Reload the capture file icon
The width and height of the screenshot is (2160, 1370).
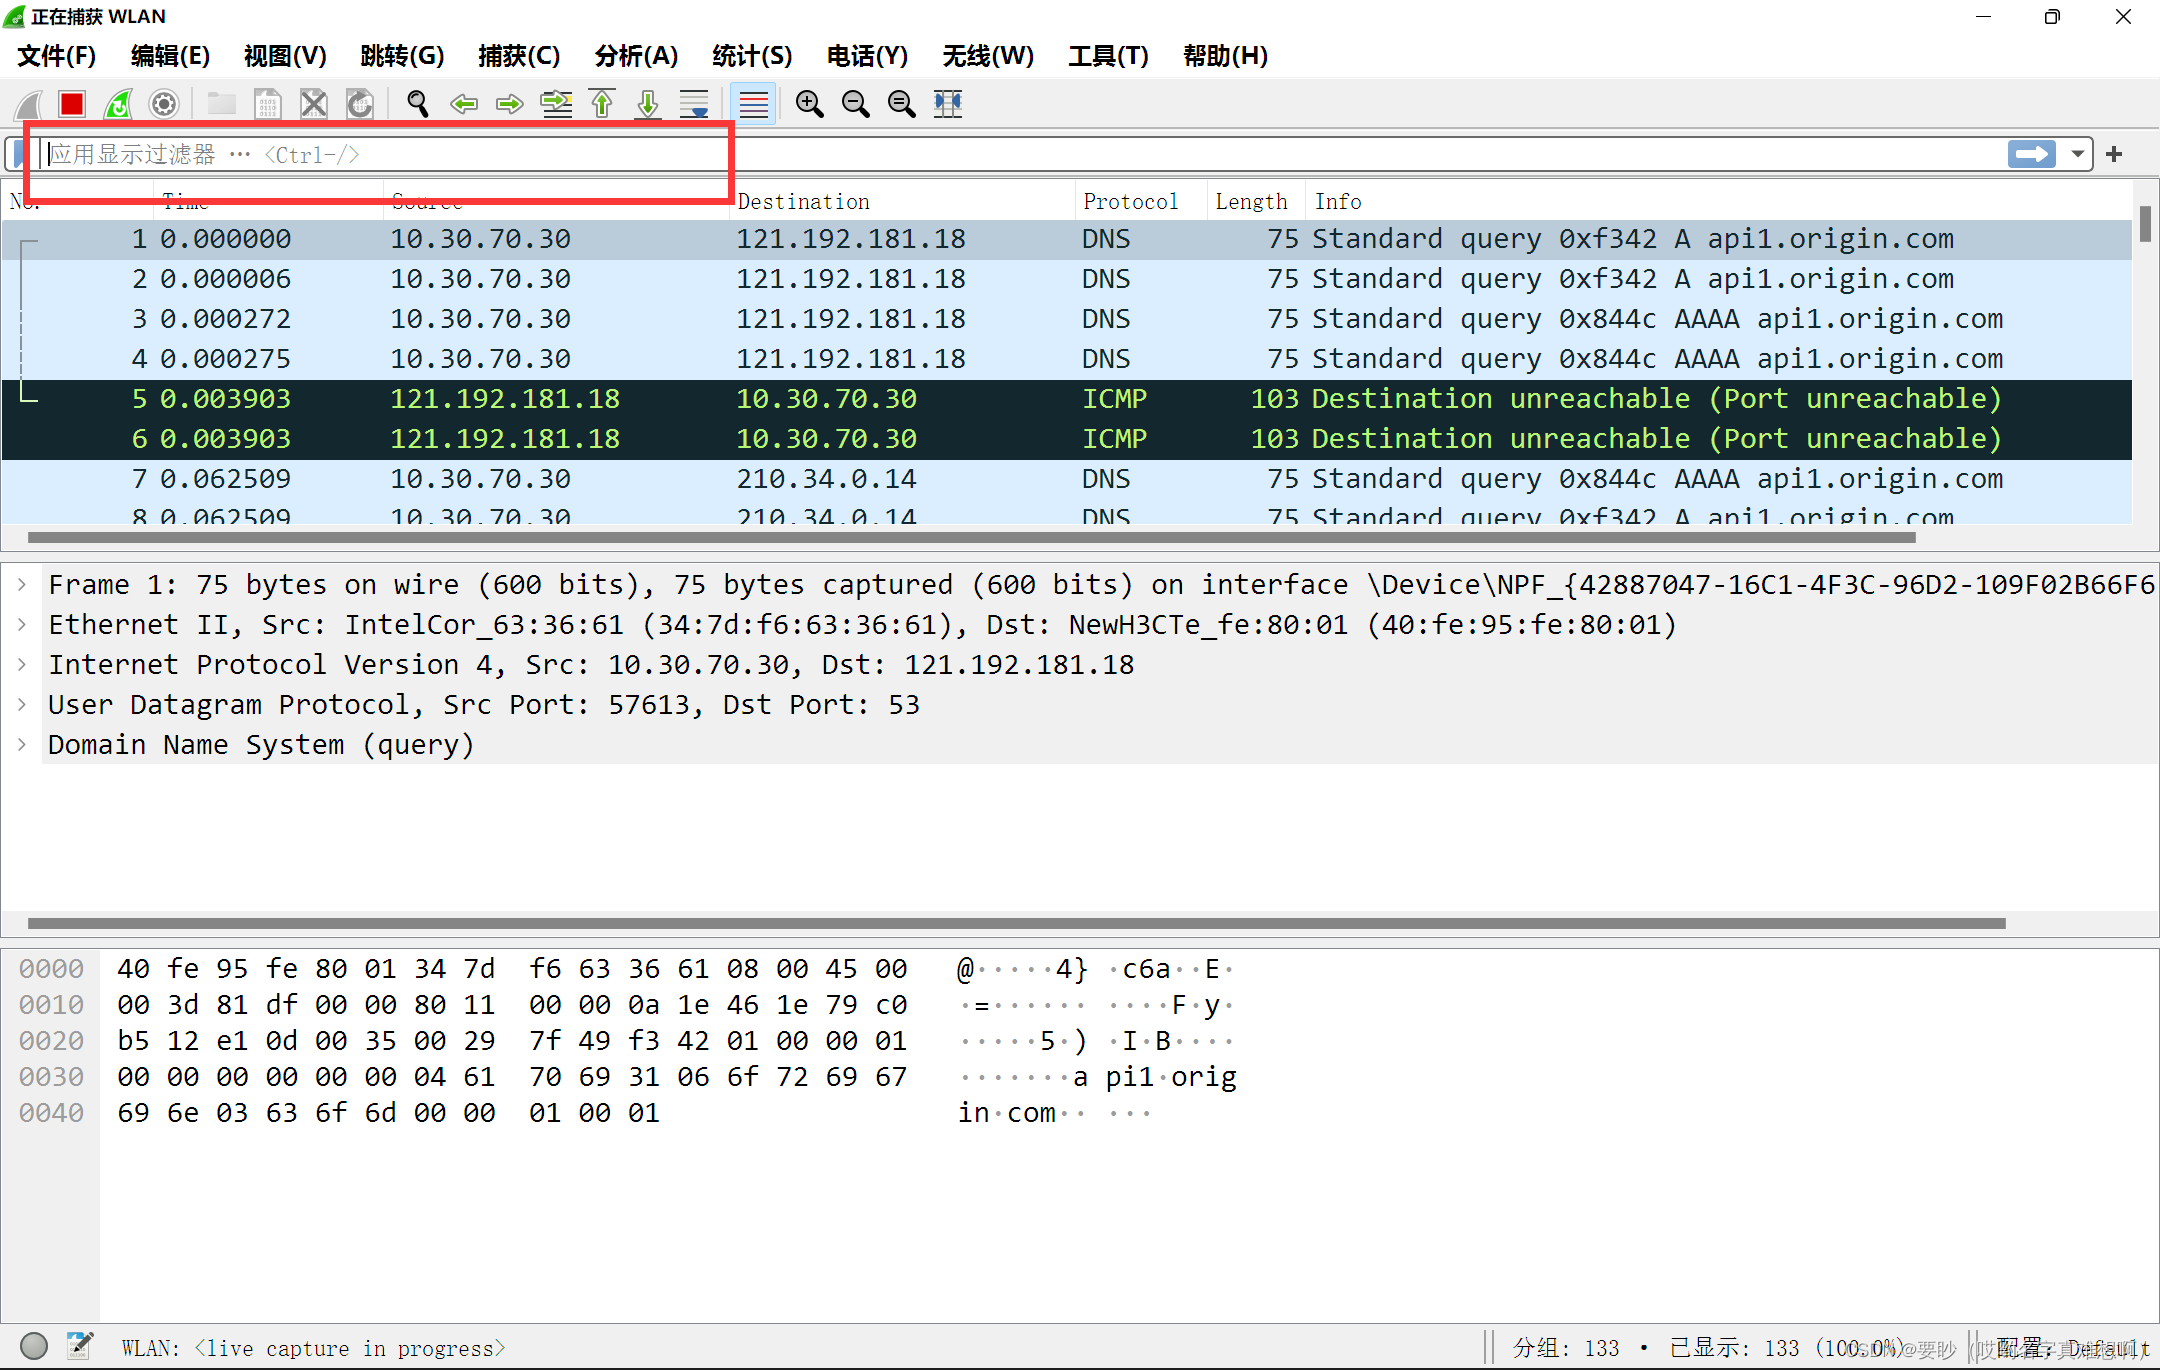360,104
